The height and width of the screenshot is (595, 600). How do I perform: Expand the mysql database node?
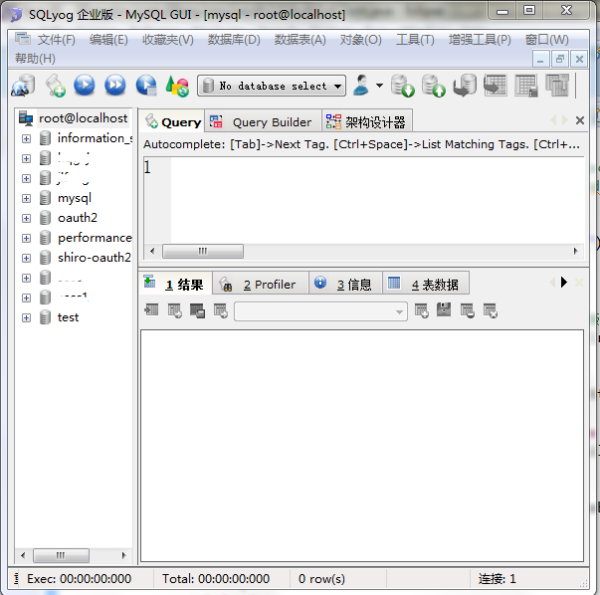click(x=26, y=198)
